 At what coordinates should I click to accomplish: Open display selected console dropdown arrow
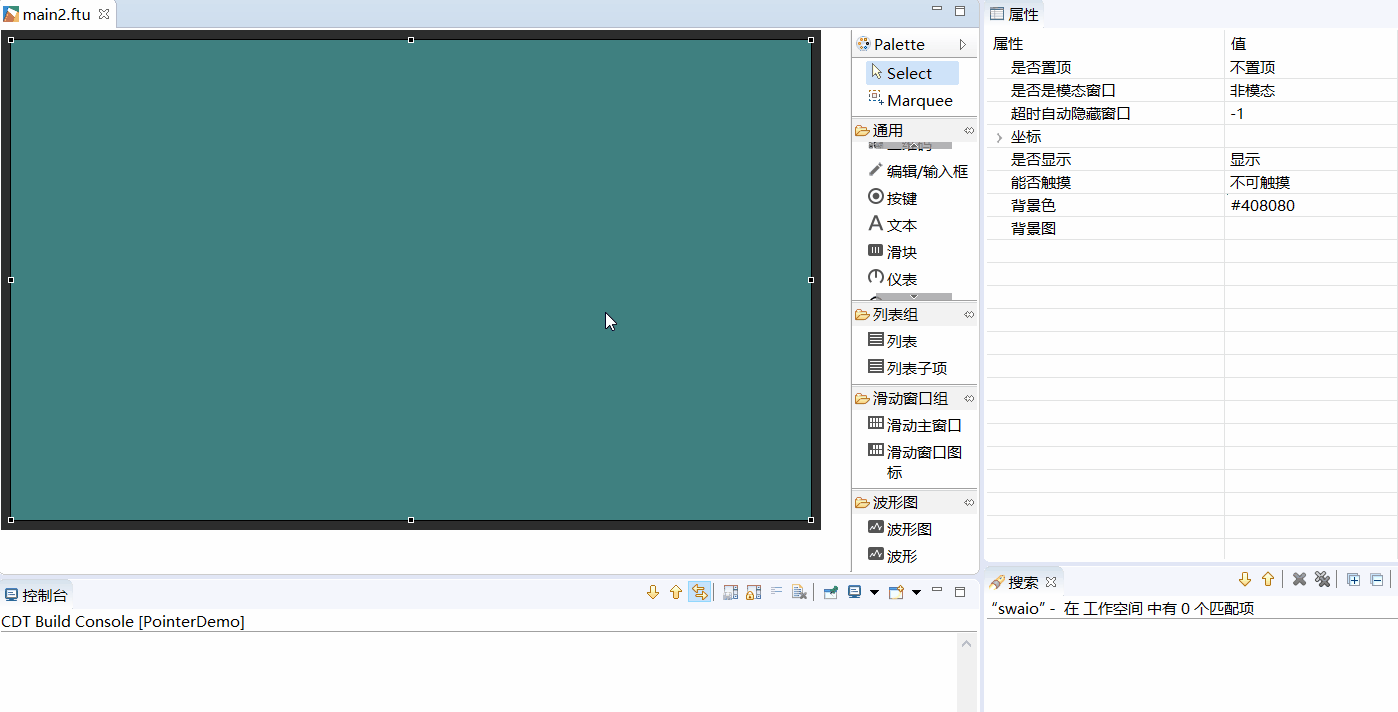click(x=874, y=592)
